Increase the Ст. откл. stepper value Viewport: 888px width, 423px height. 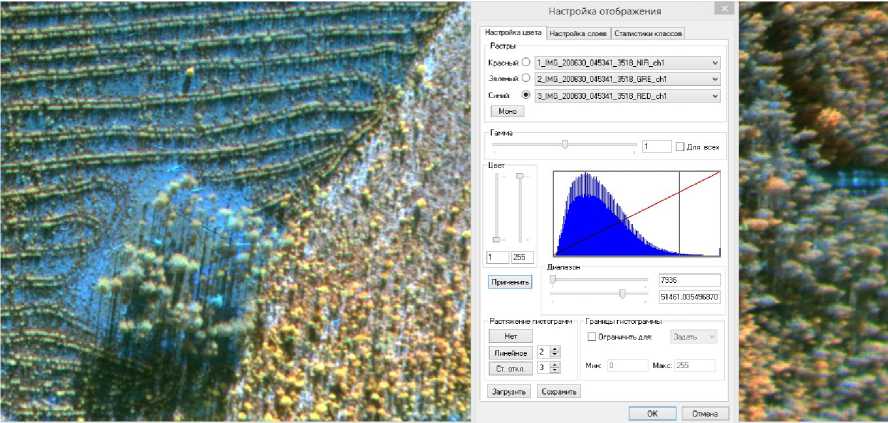point(555,365)
